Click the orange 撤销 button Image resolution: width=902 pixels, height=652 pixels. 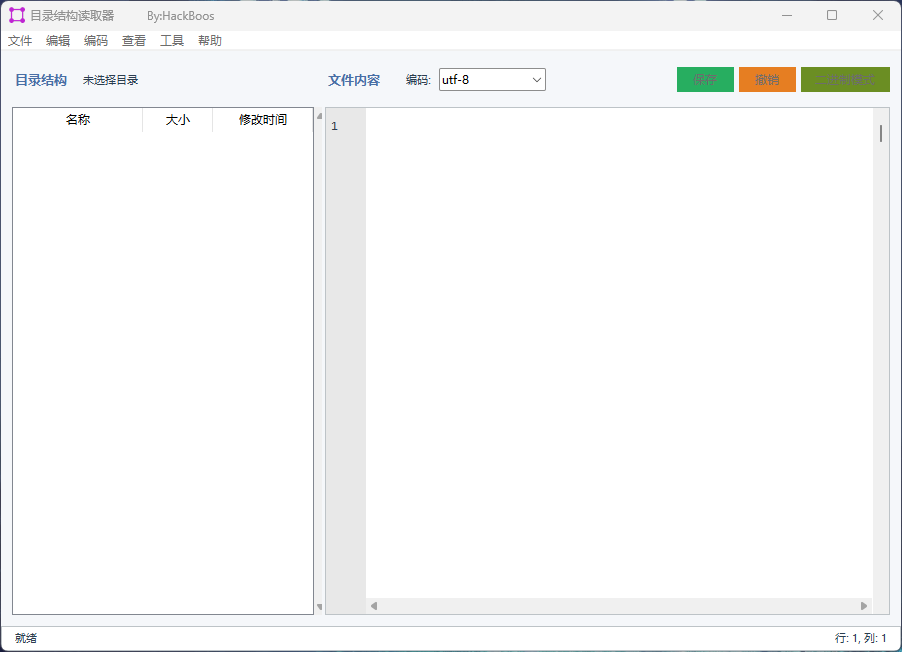[767, 80]
